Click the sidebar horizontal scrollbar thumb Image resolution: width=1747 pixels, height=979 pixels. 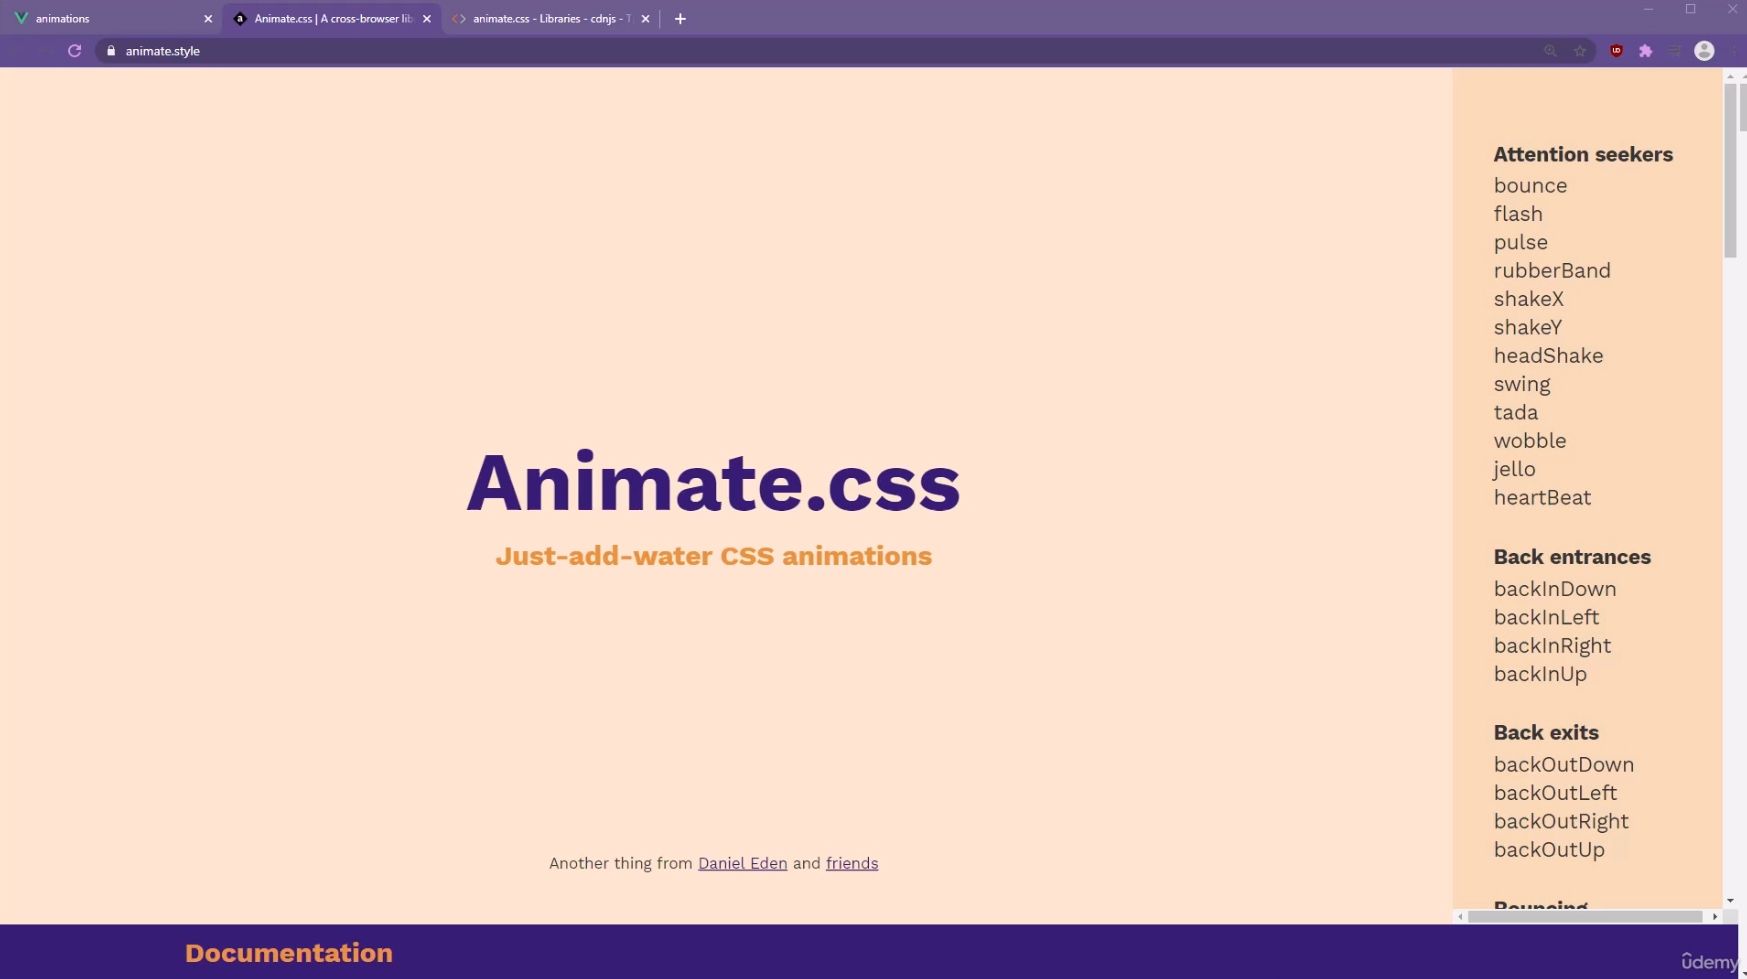click(x=1584, y=916)
